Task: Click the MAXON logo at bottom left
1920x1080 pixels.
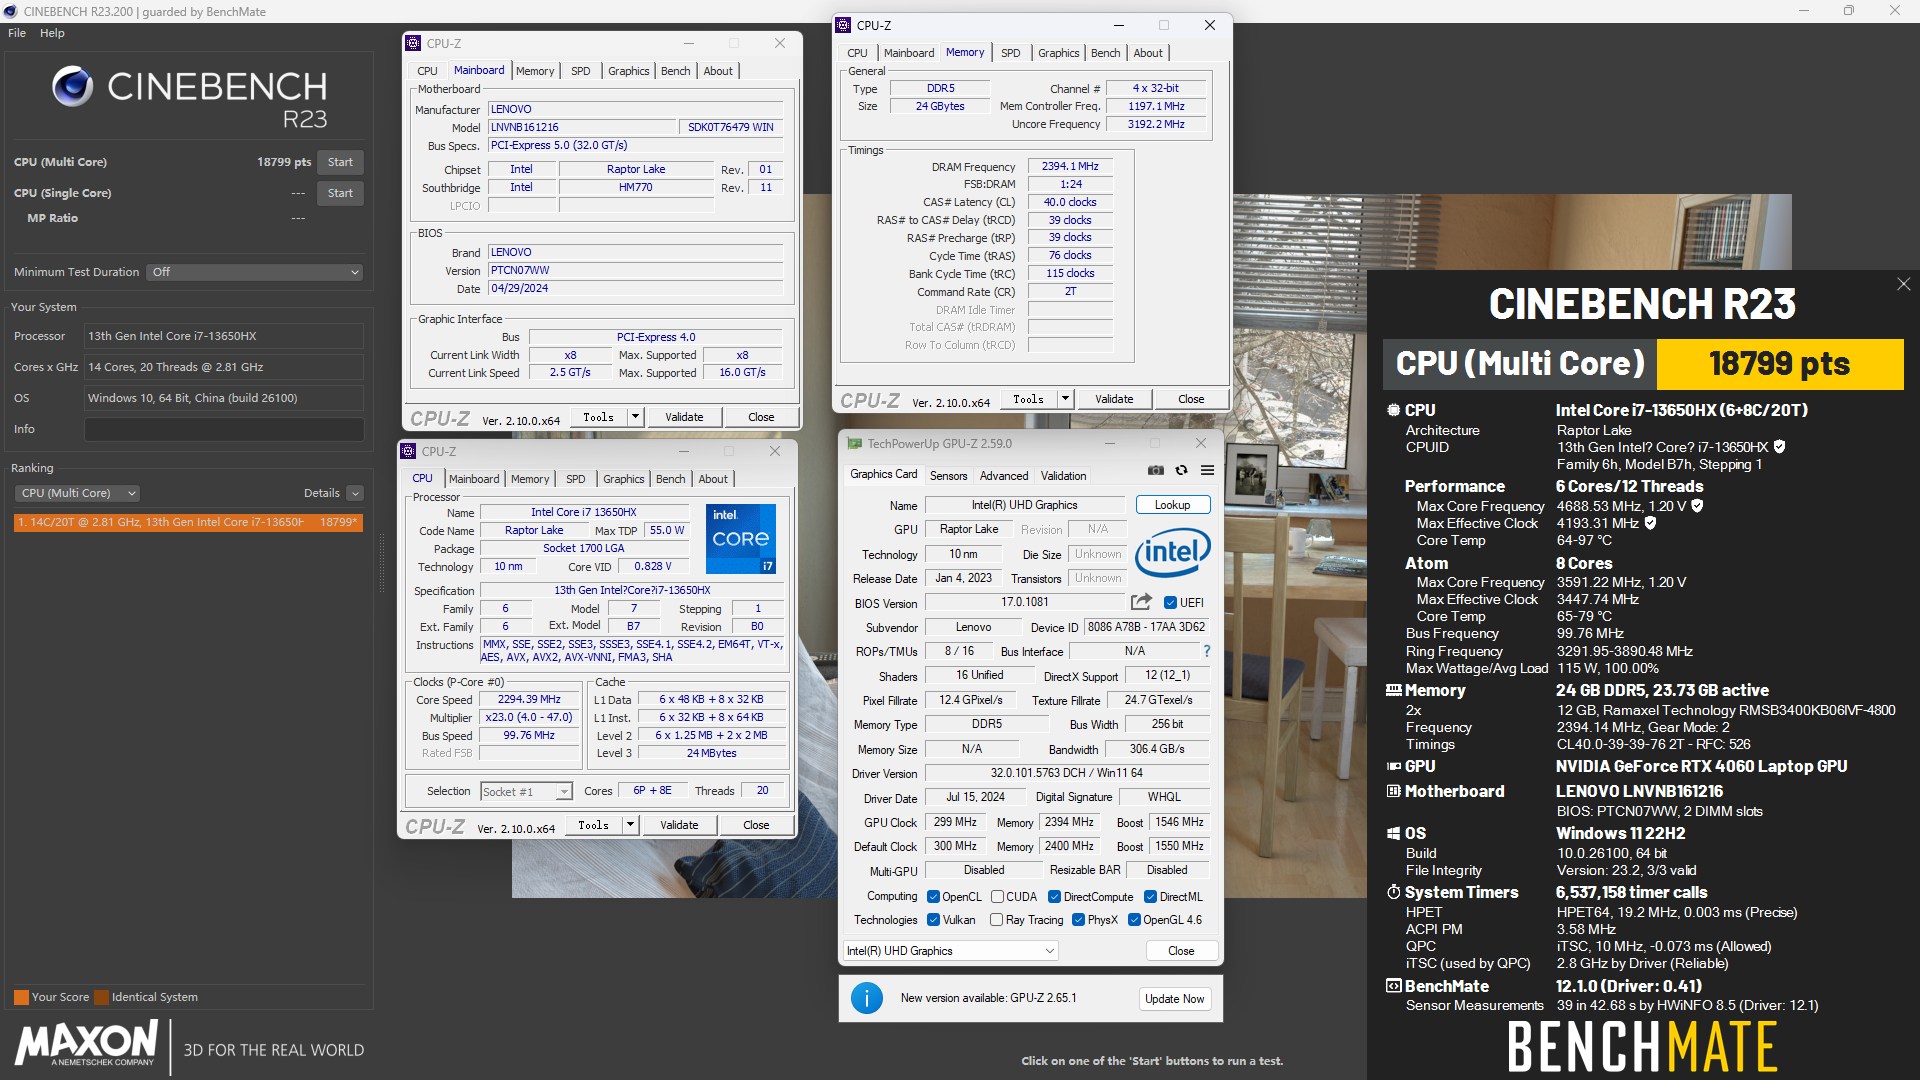Action: pyautogui.click(x=86, y=1044)
